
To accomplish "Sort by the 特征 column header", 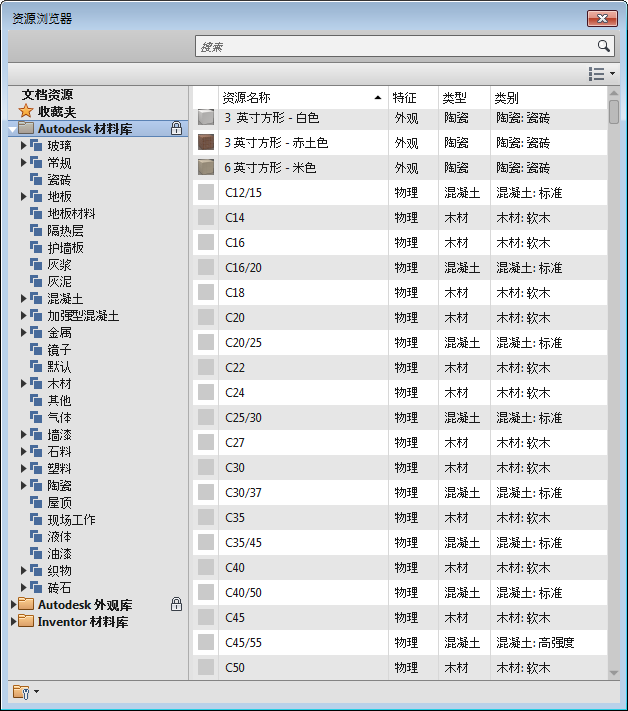I will [413, 97].
